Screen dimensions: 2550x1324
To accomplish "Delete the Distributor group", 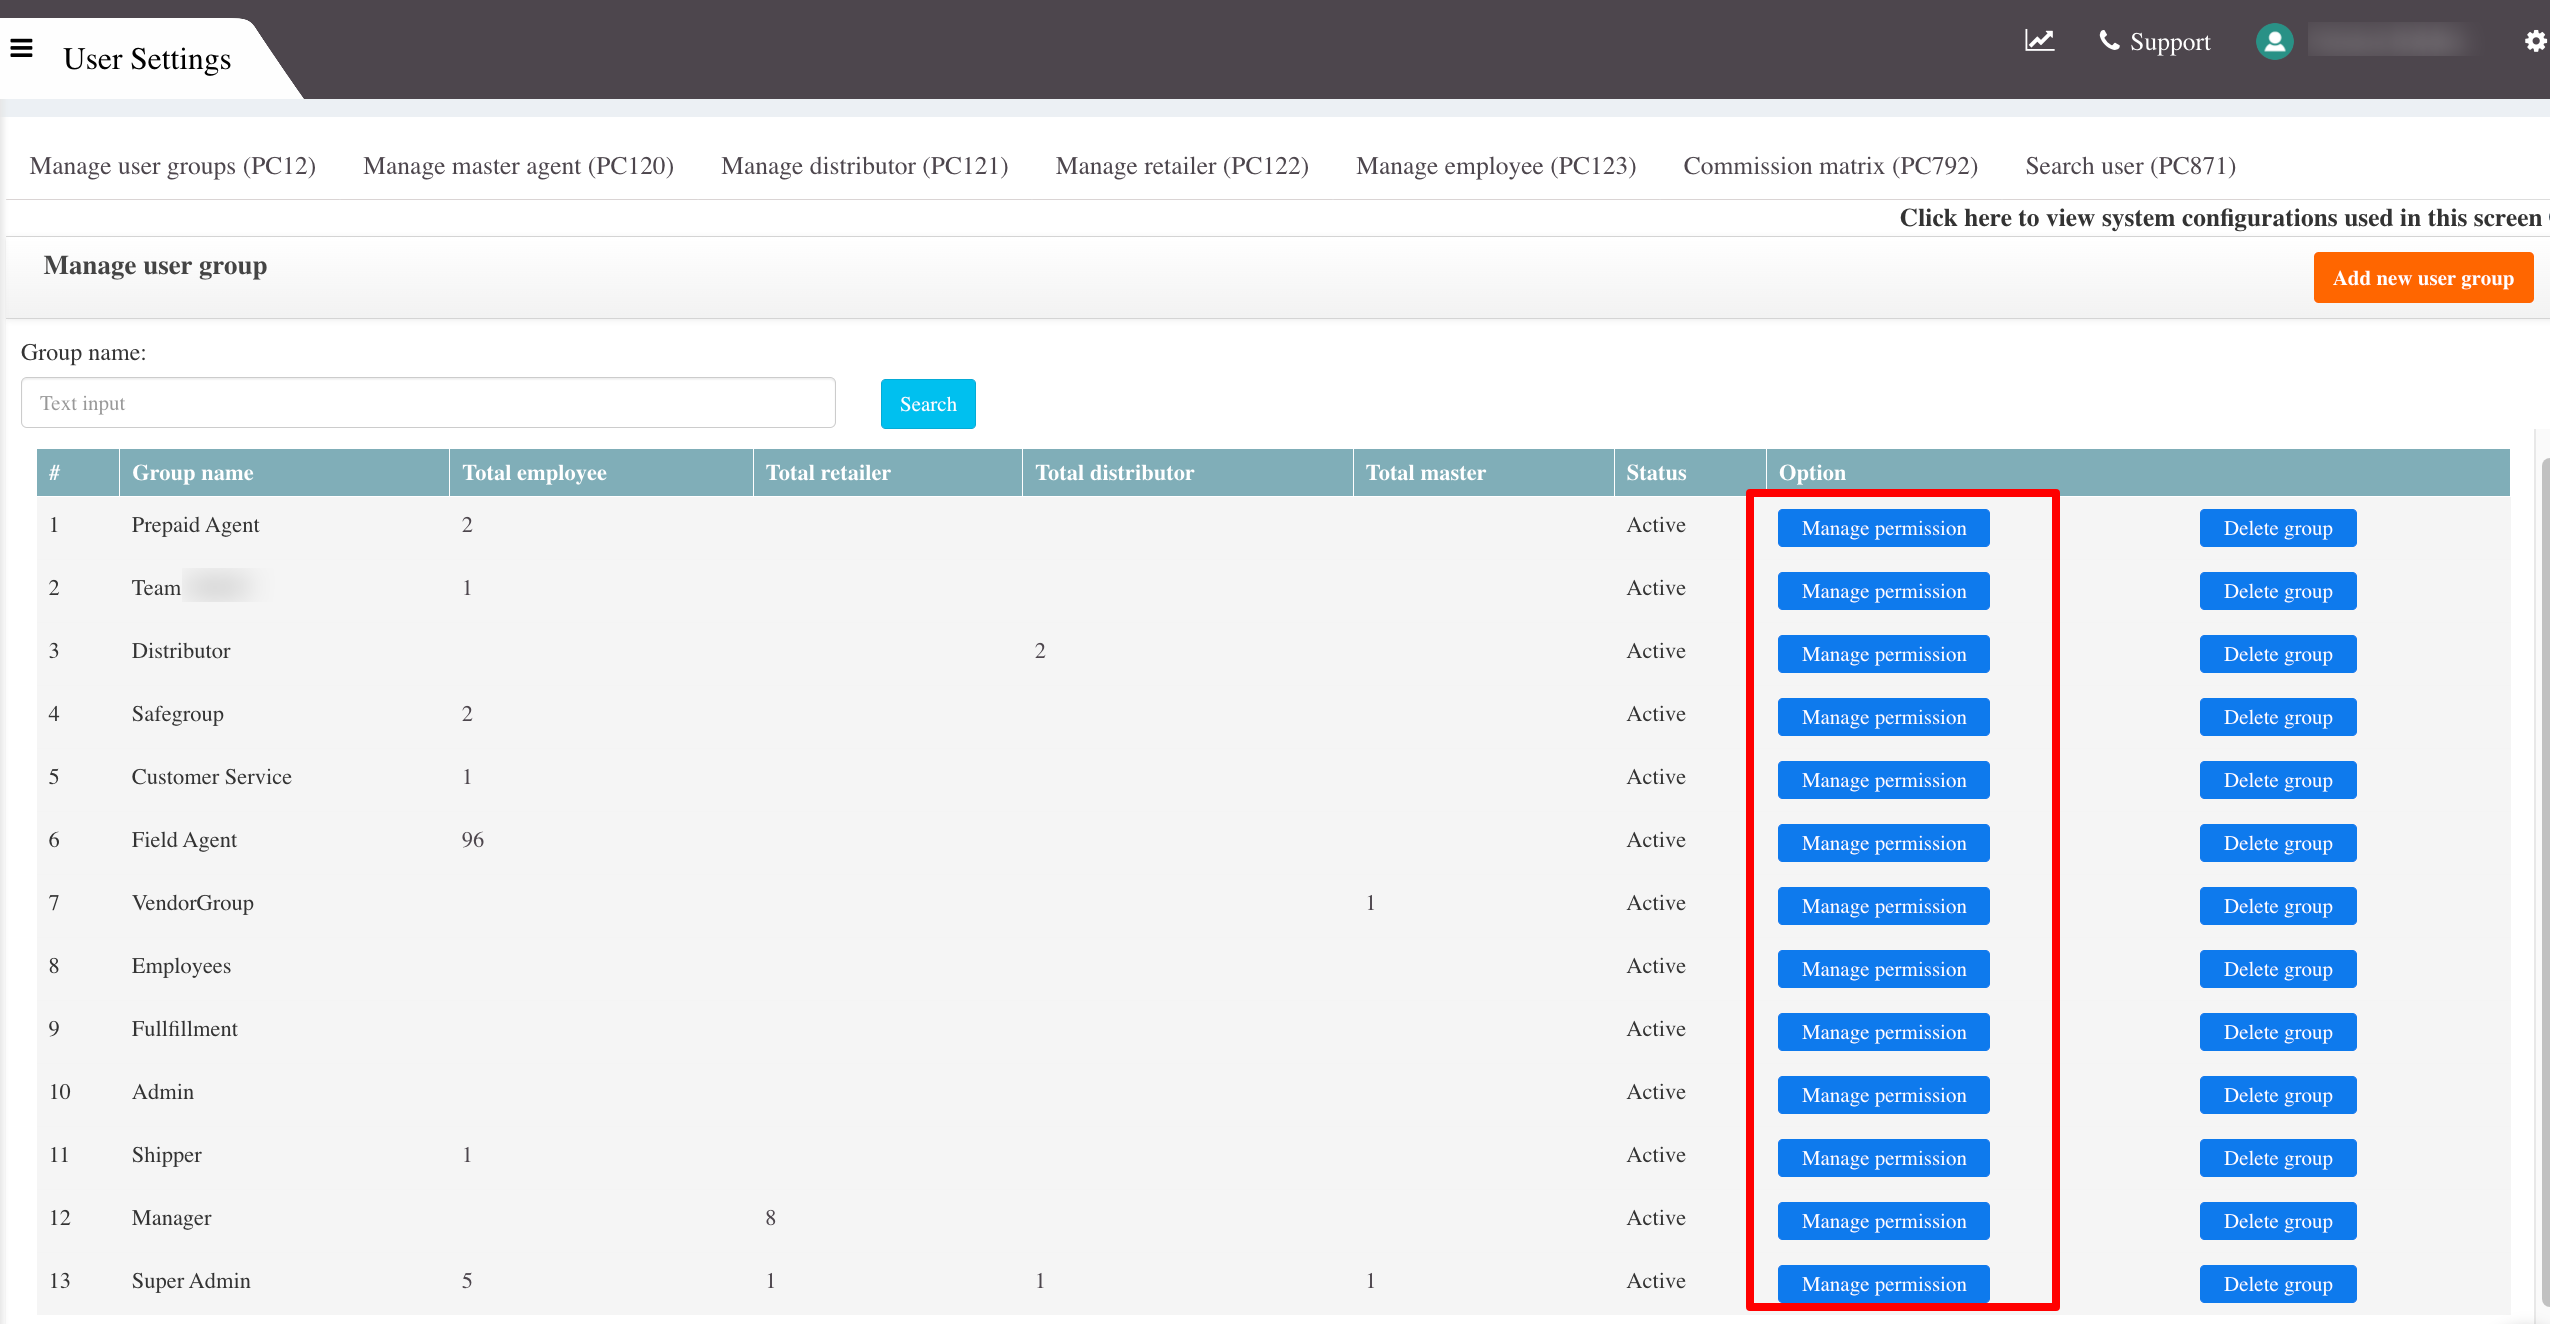I will coord(2278,654).
